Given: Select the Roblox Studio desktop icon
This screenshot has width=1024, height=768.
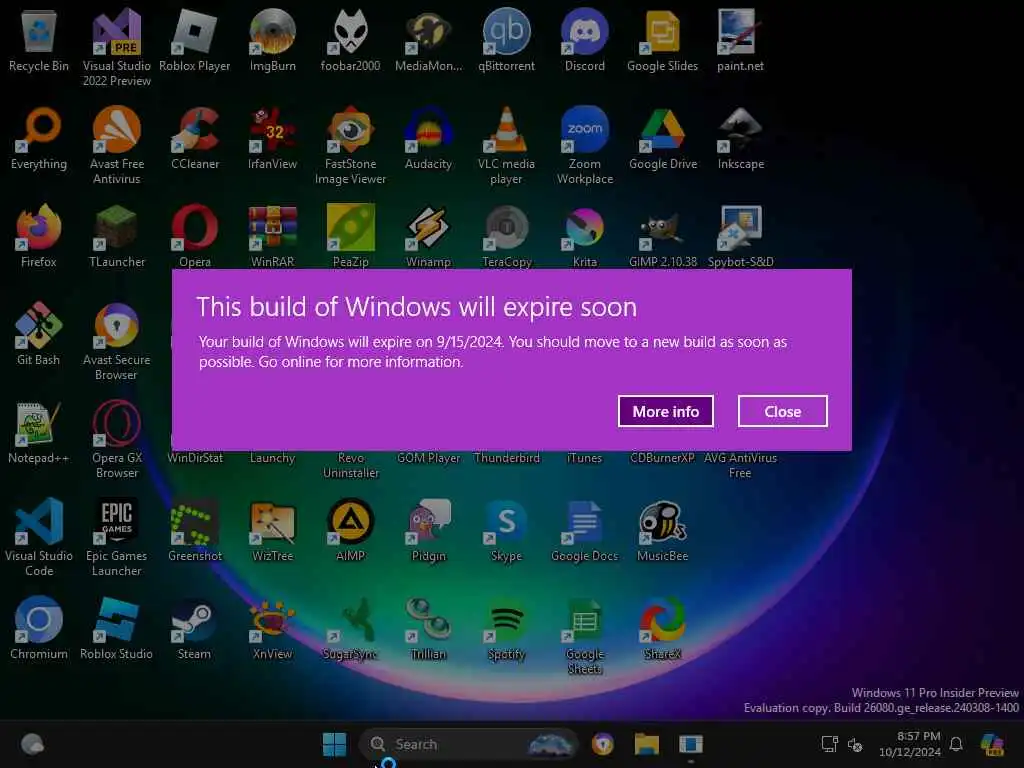Looking at the screenshot, I should point(117,628).
